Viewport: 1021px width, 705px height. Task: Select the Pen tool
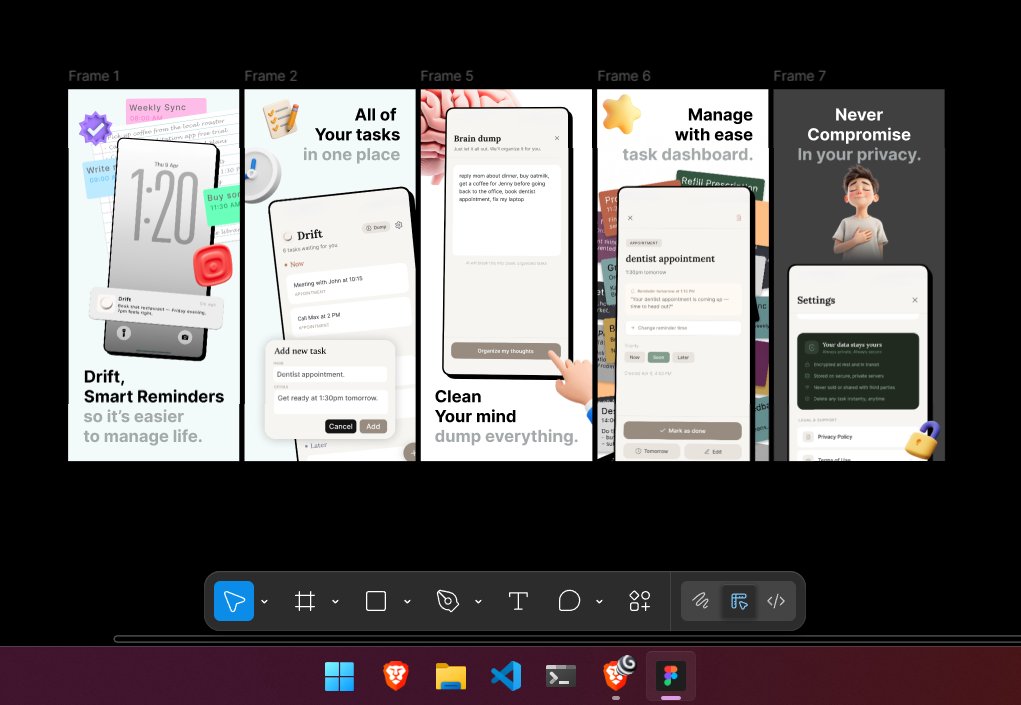tap(447, 601)
